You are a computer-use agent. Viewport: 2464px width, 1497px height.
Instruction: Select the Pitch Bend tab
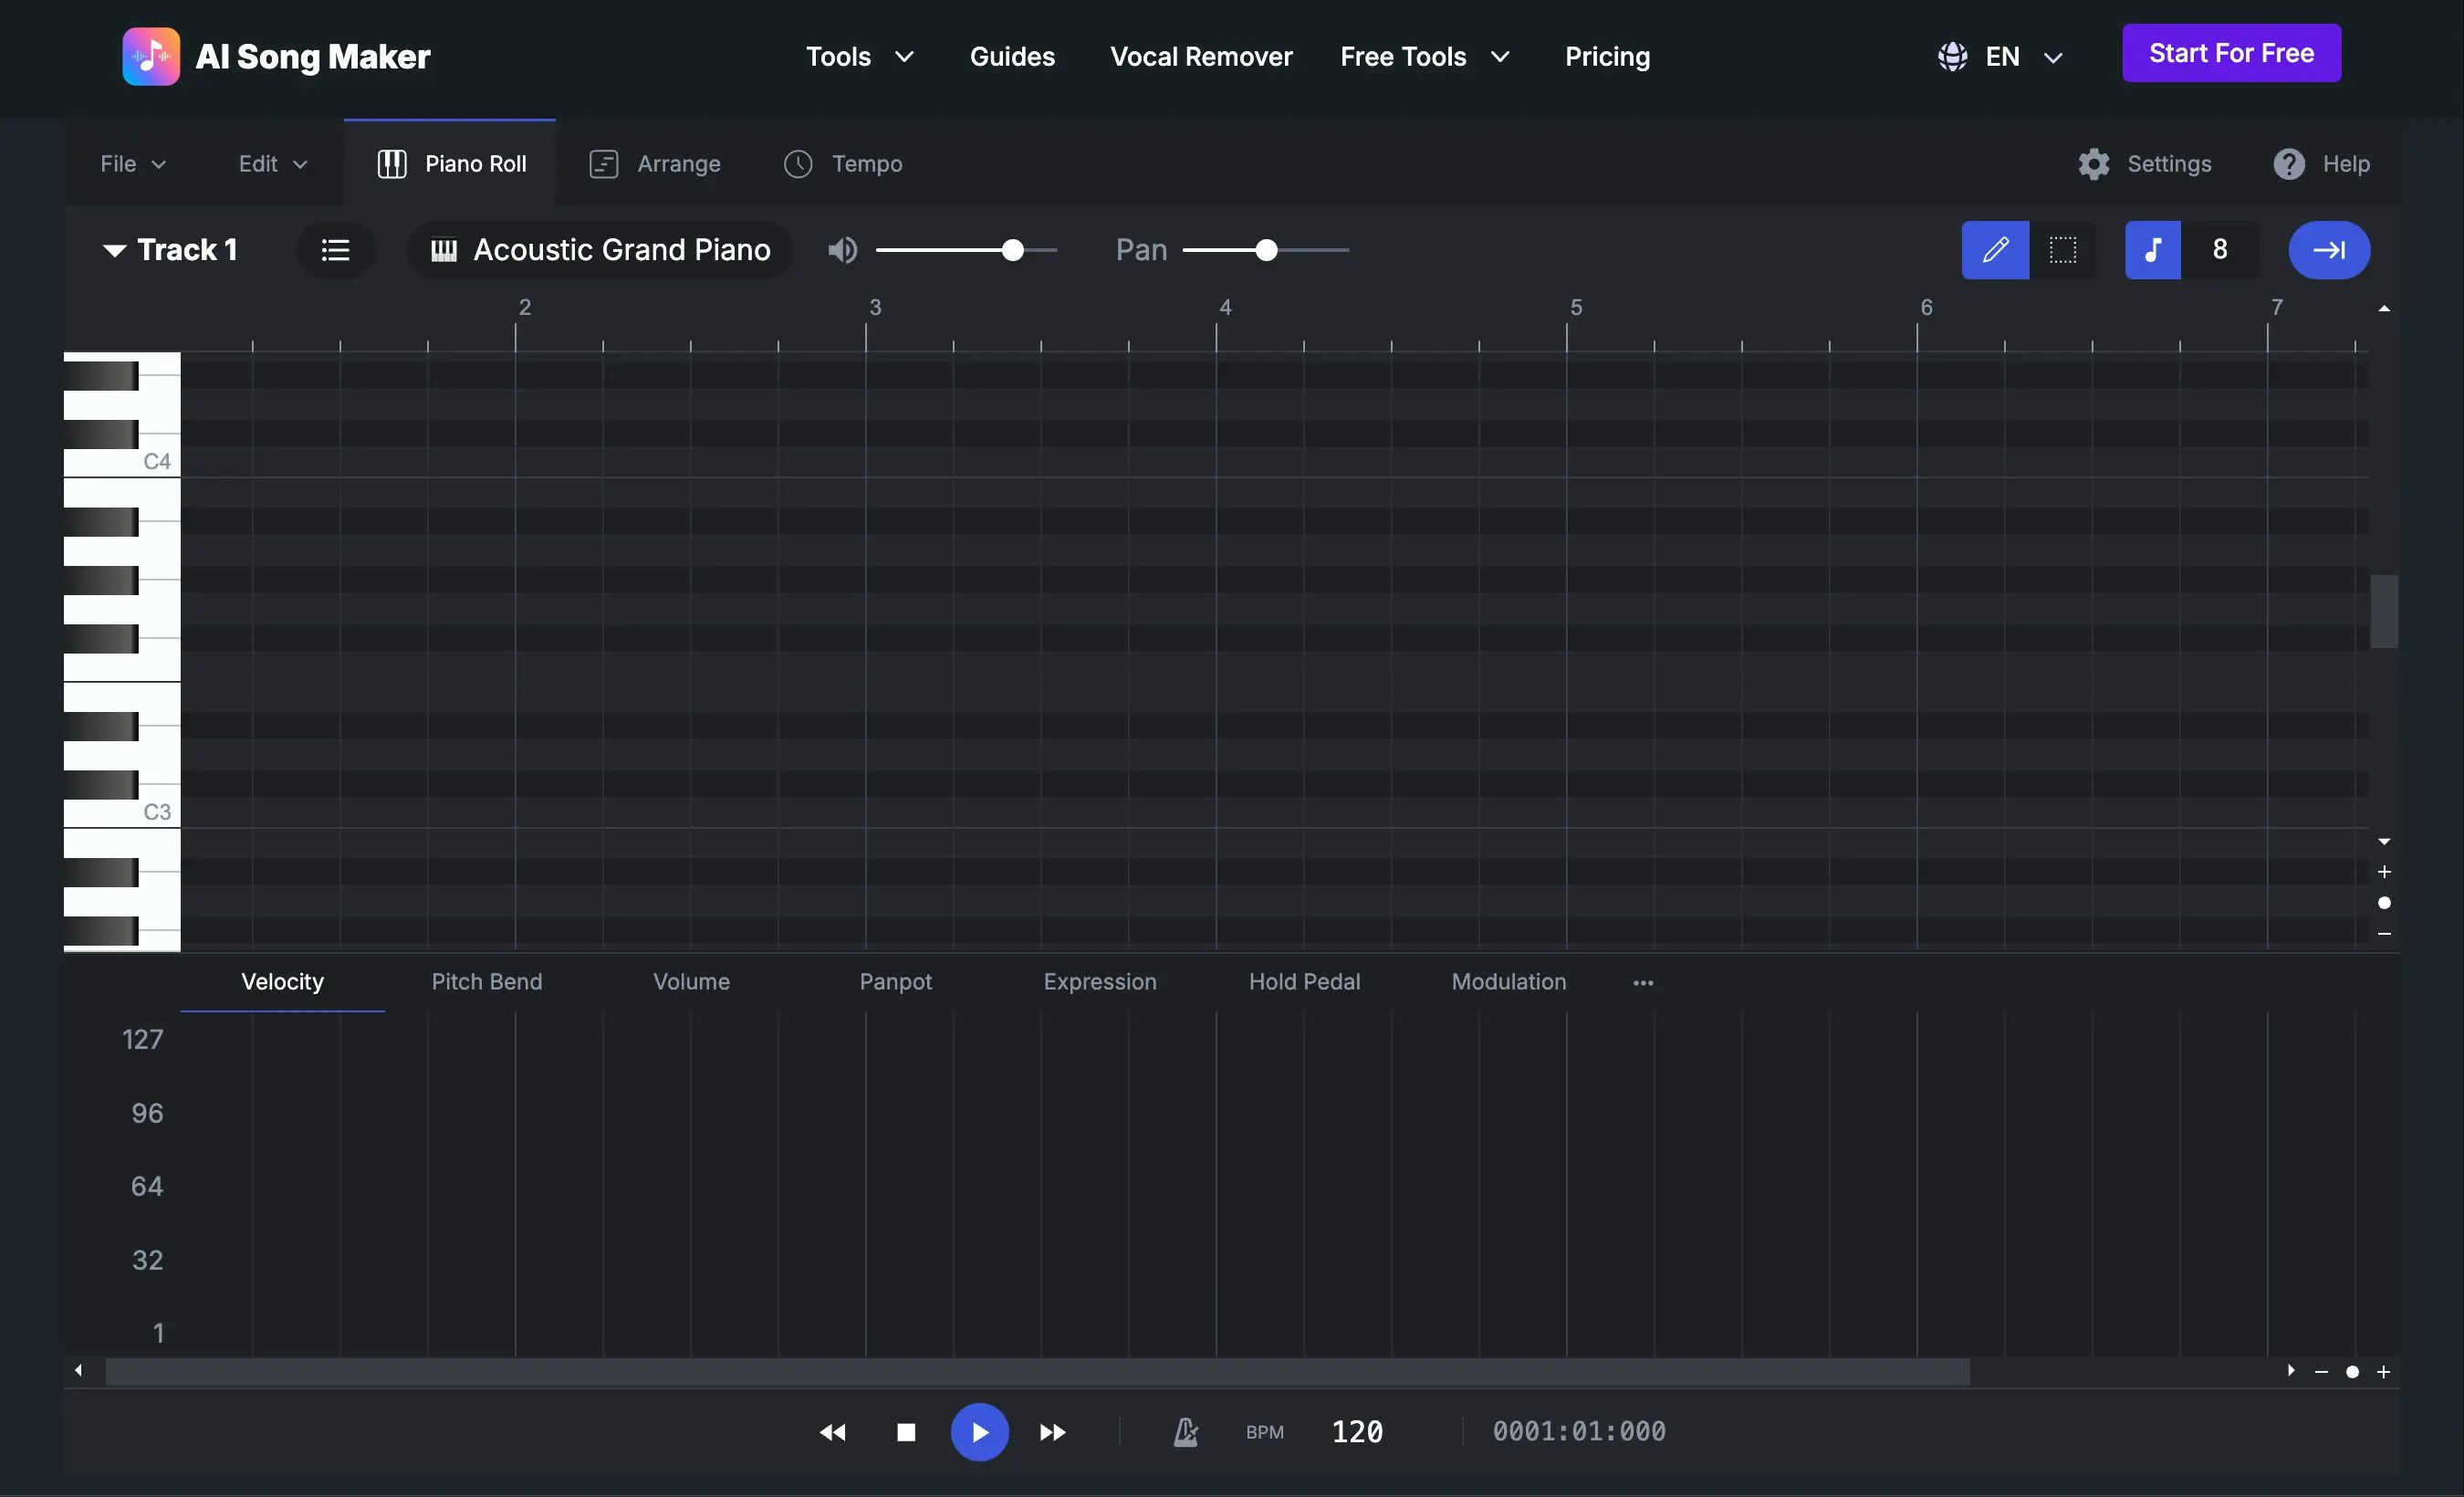tap(487, 982)
